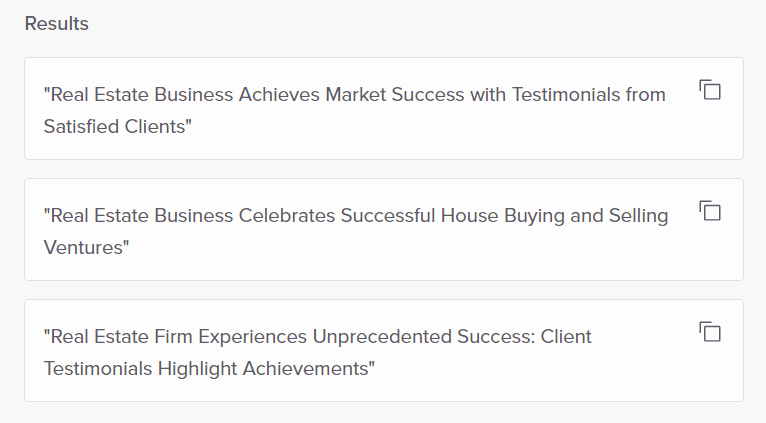The image size is (766, 423).
Task: Click the Results section heading
Action: point(57,23)
